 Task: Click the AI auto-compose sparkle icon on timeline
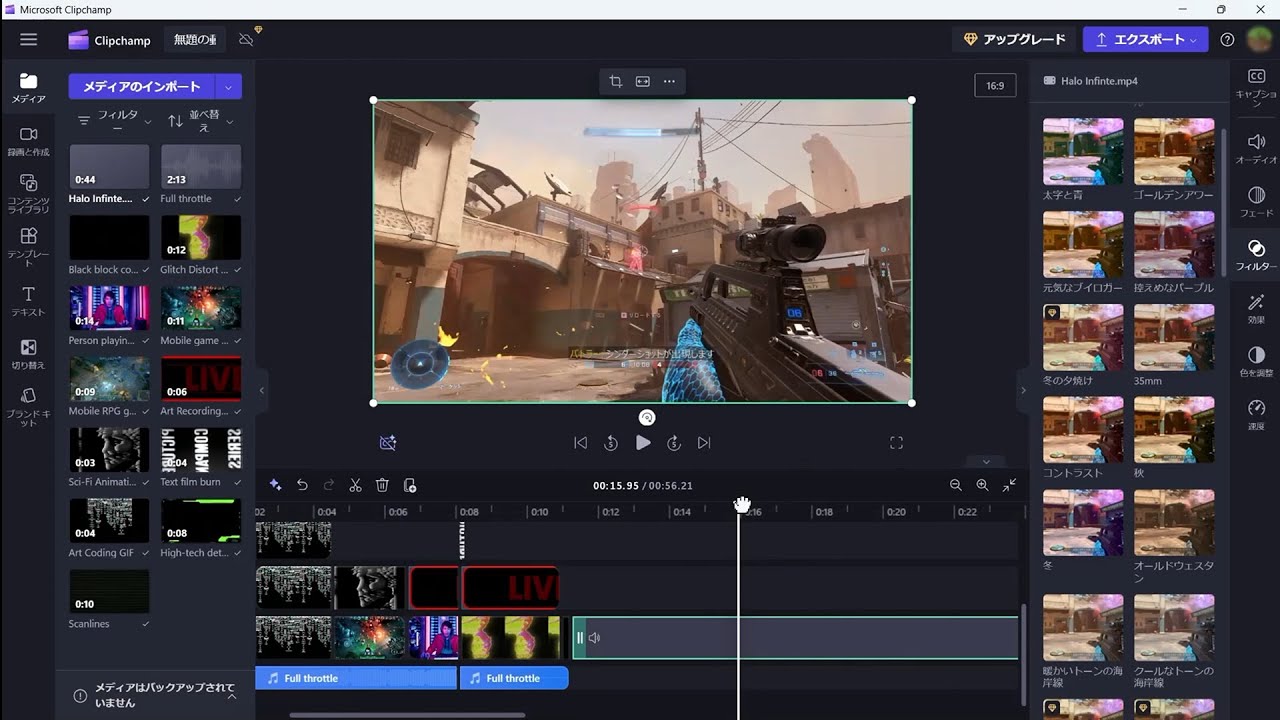click(x=275, y=485)
